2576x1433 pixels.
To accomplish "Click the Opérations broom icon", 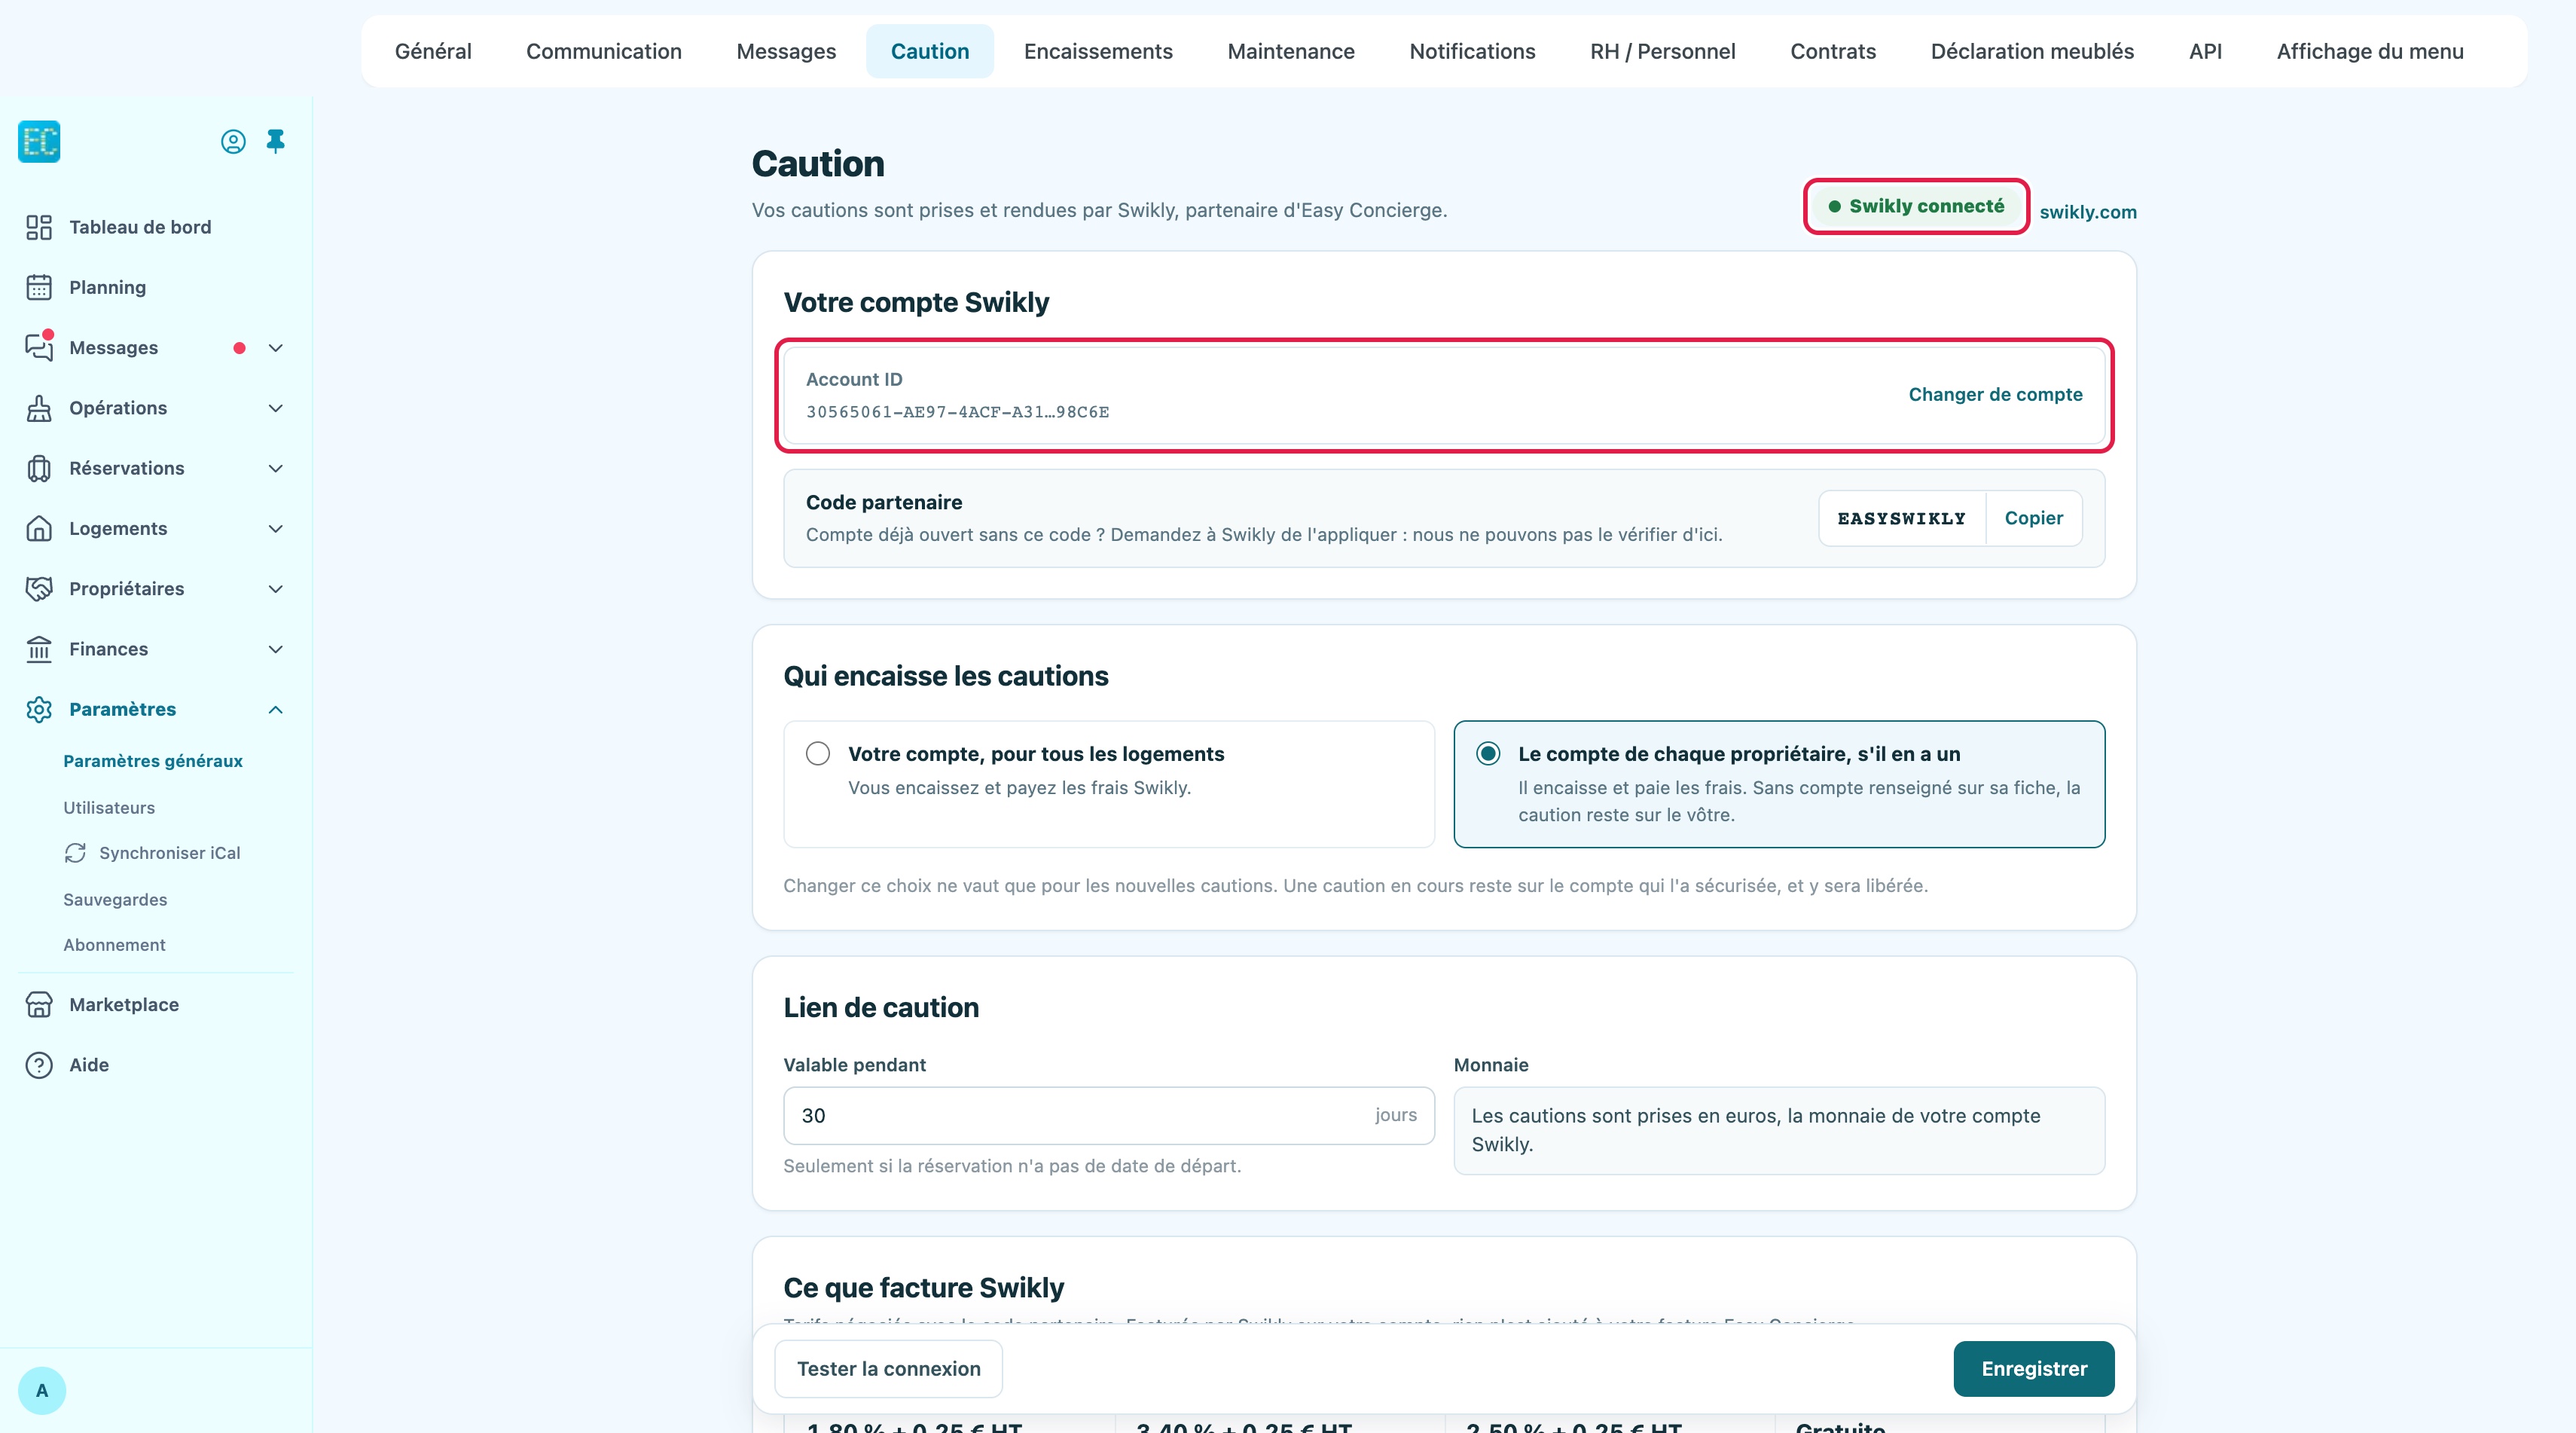I will [x=39, y=408].
